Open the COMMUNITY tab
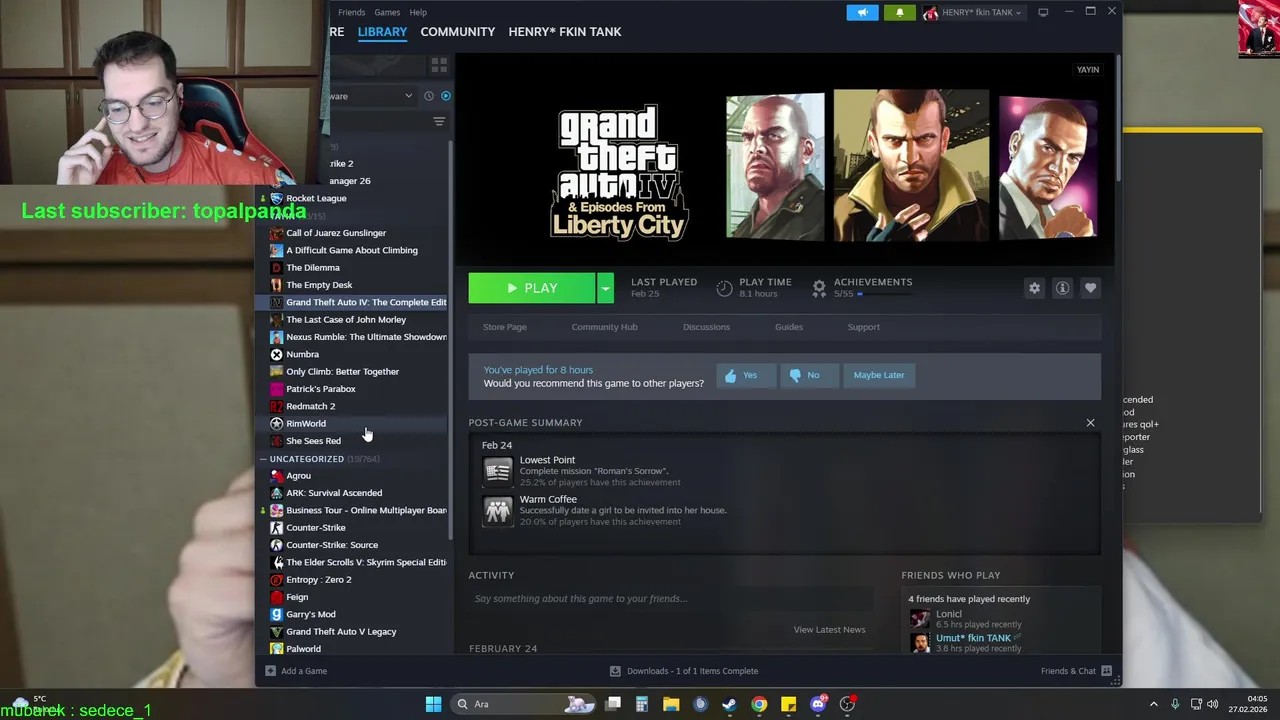Viewport: 1280px width, 720px height. [x=457, y=32]
